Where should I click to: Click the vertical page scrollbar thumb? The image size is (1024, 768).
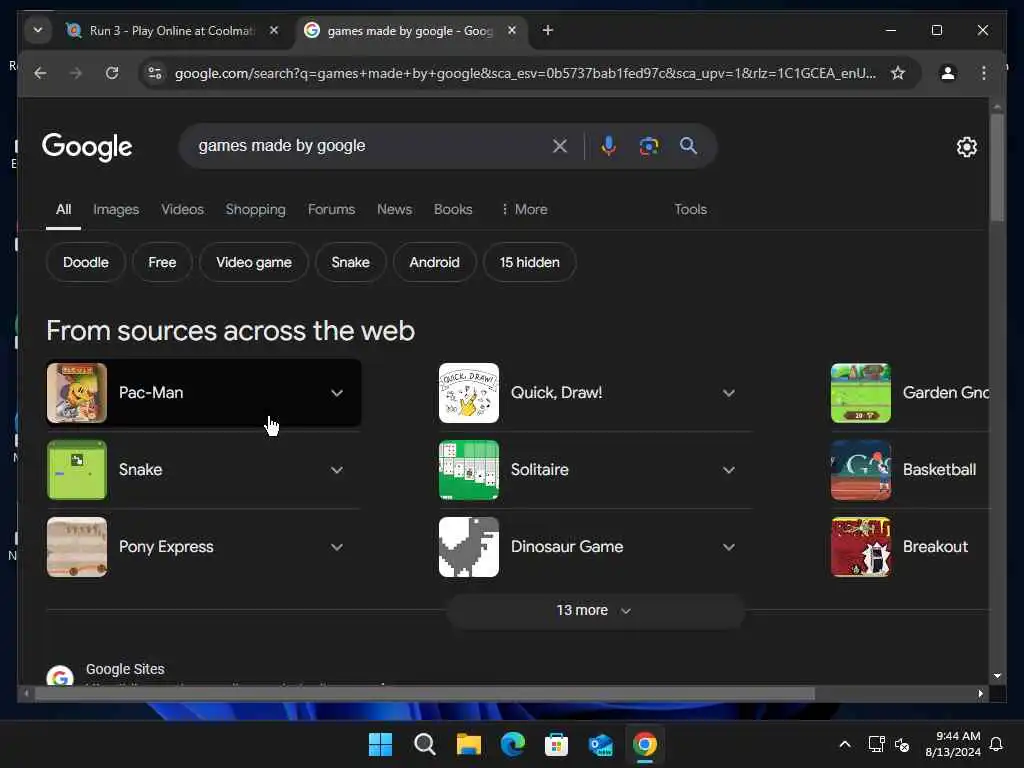(x=997, y=168)
